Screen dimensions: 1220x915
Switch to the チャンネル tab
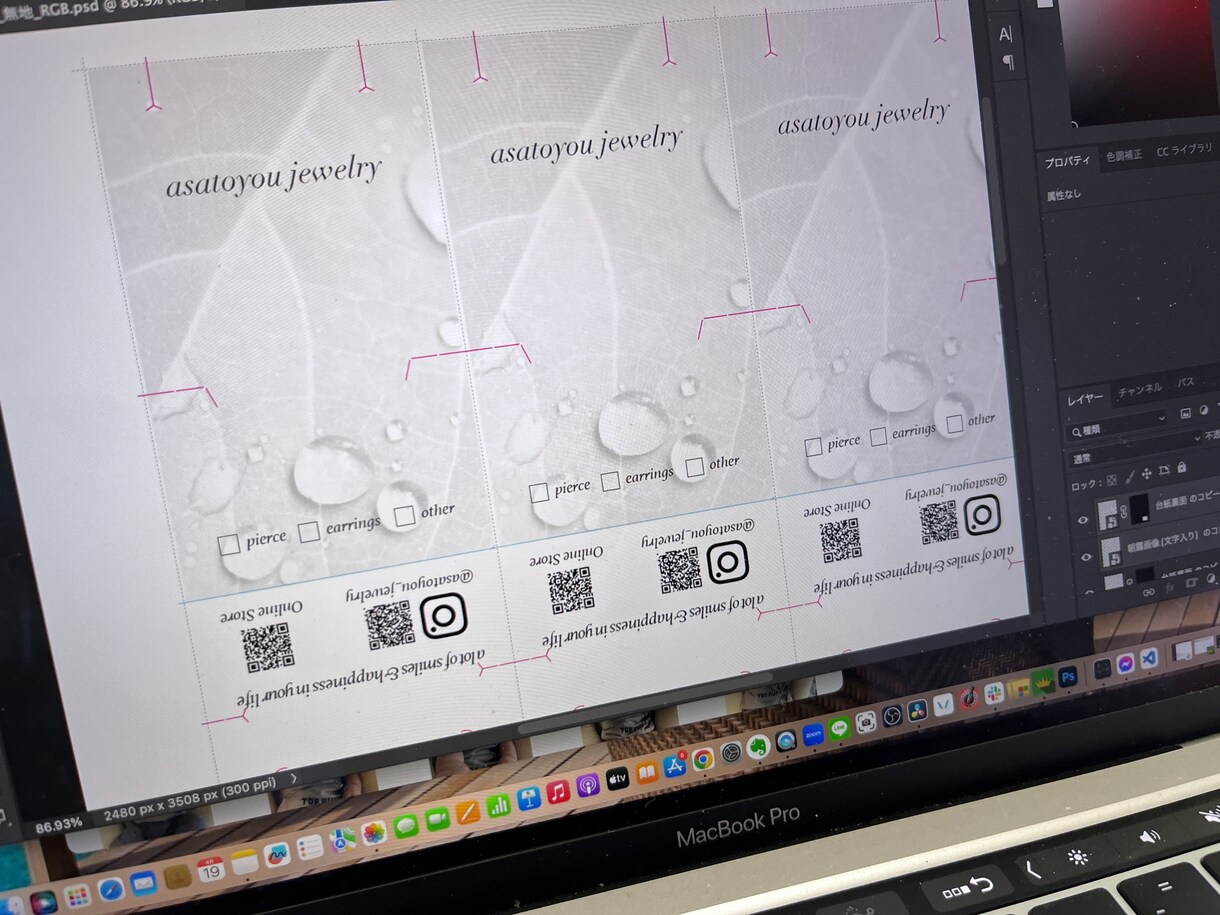[x=1140, y=388]
